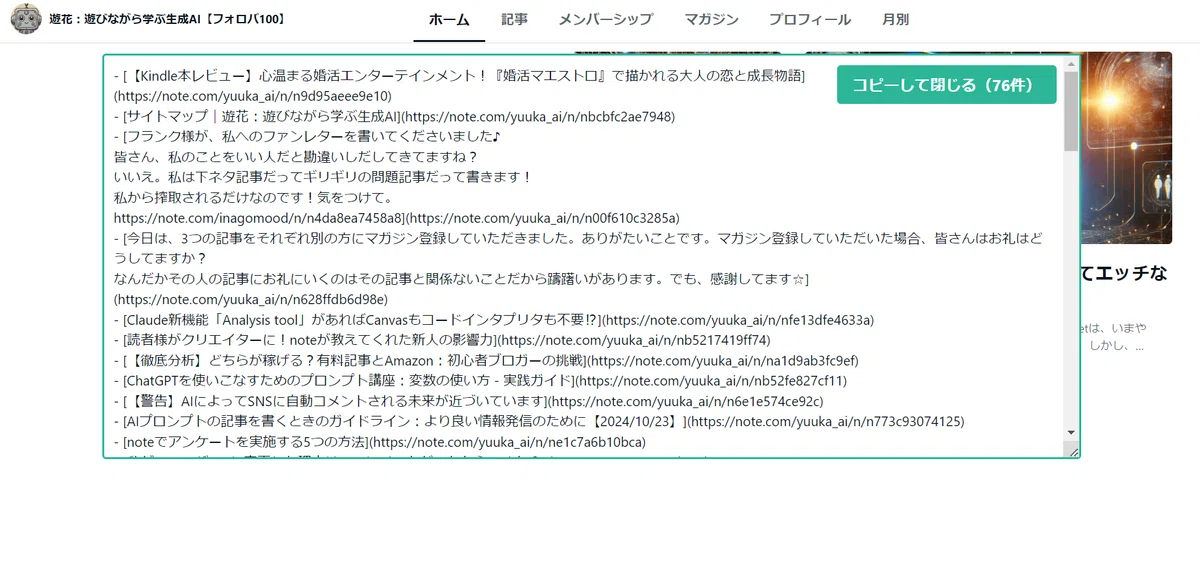Click the 【徹底分析】どちらが稼げる line

pos(486,360)
